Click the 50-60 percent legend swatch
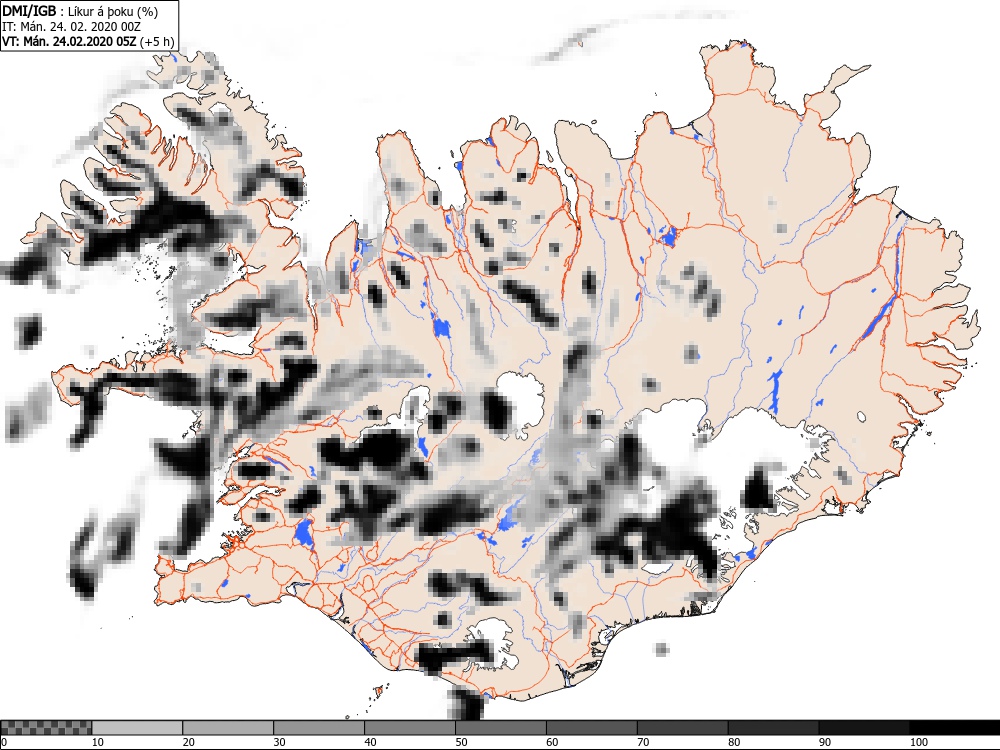 click(501, 728)
